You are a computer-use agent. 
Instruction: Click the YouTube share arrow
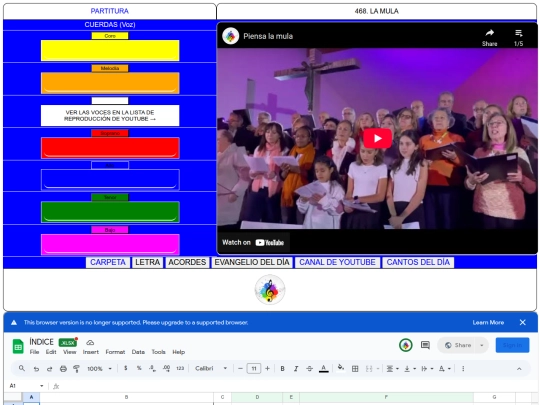point(489,37)
